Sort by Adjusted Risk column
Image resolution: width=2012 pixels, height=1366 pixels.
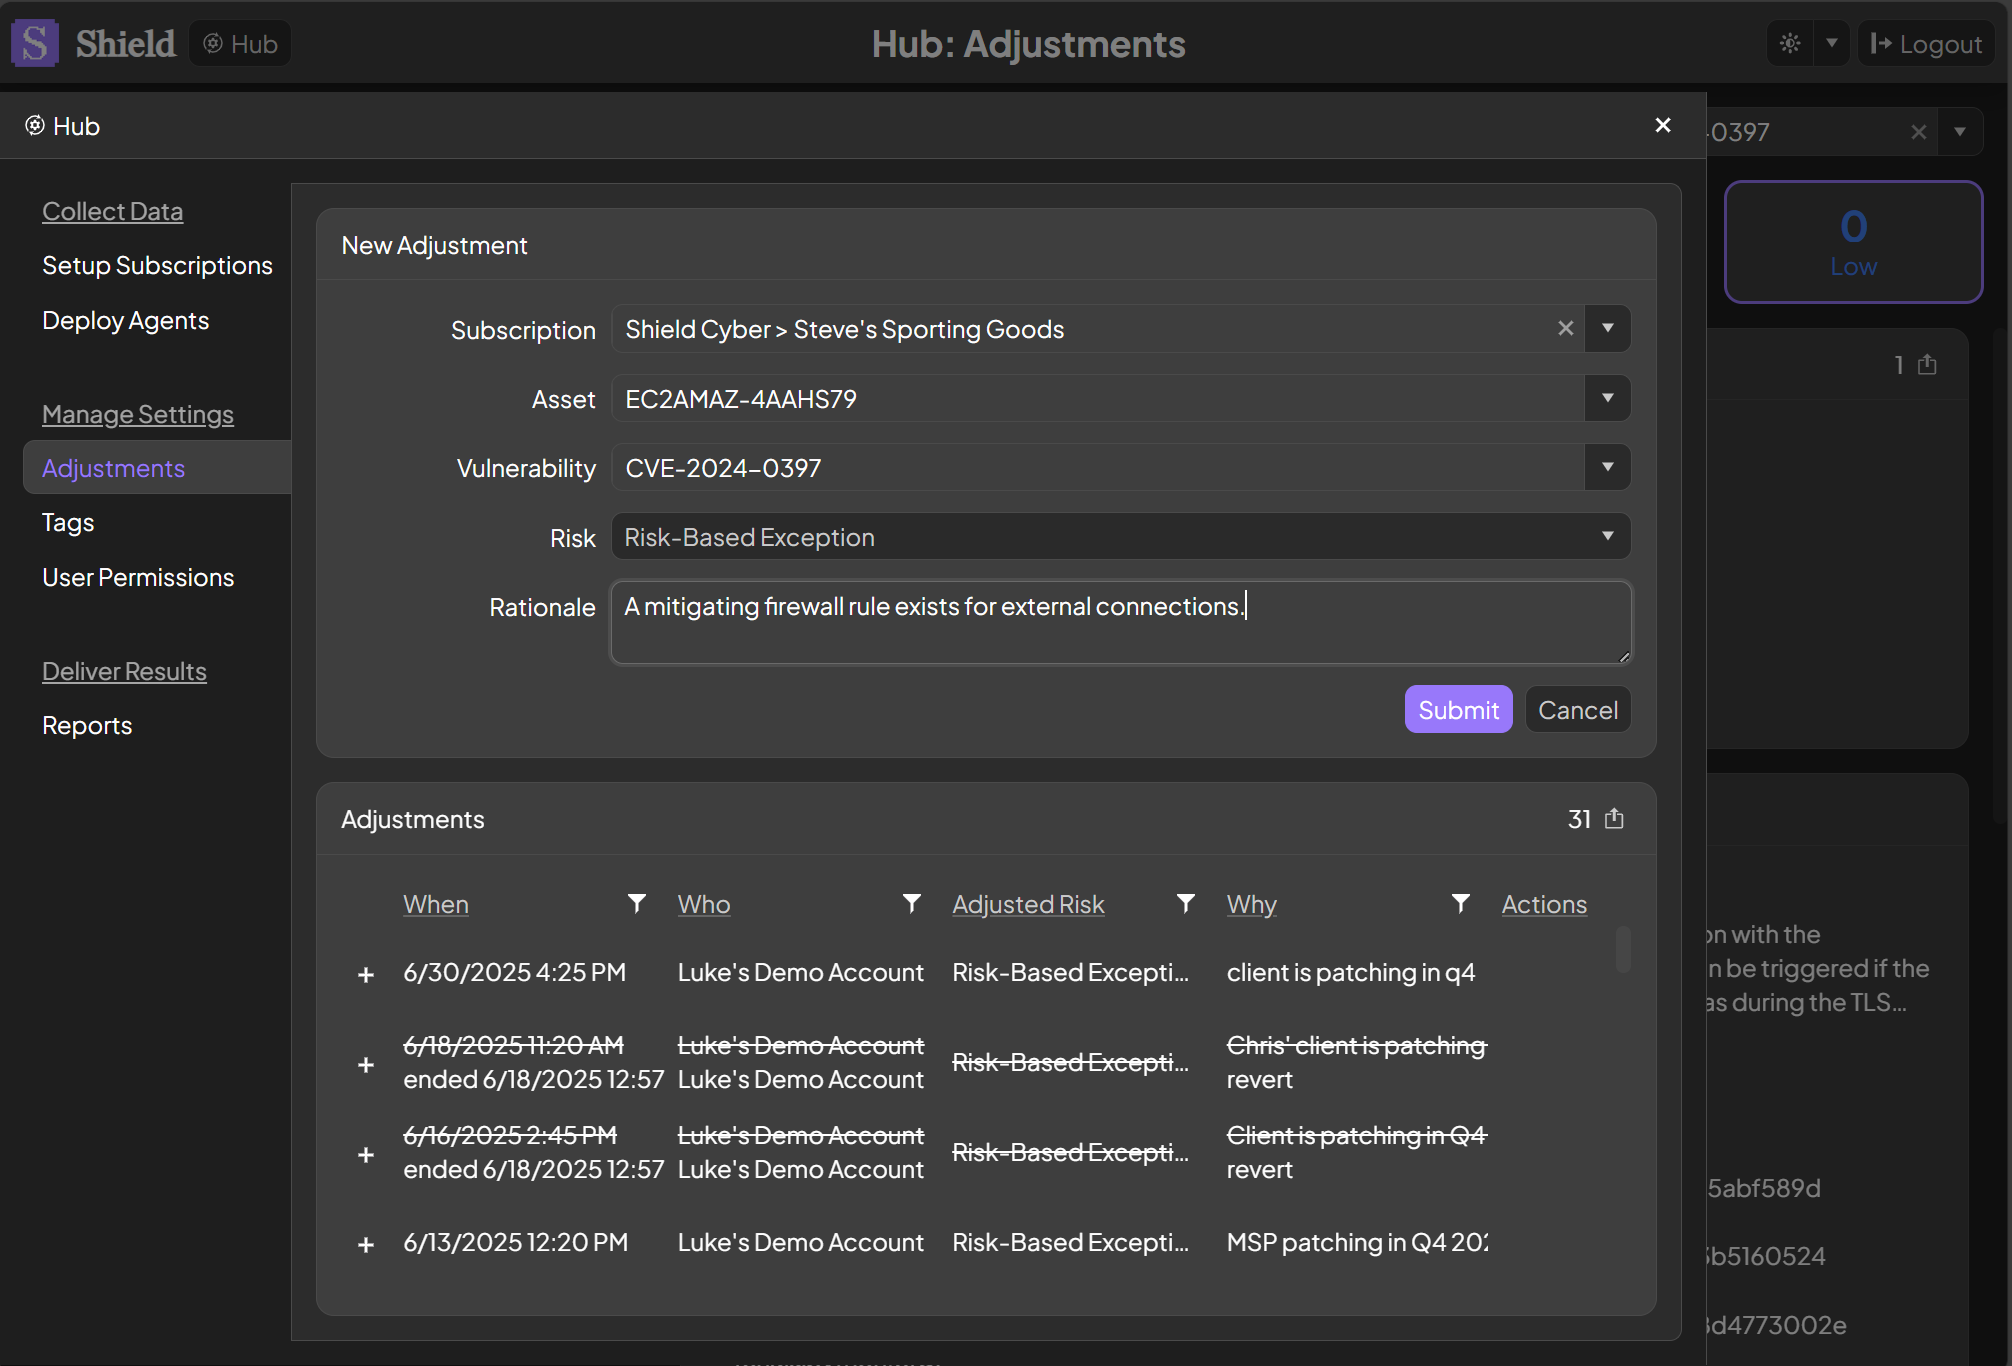[x=1028, y=904]
